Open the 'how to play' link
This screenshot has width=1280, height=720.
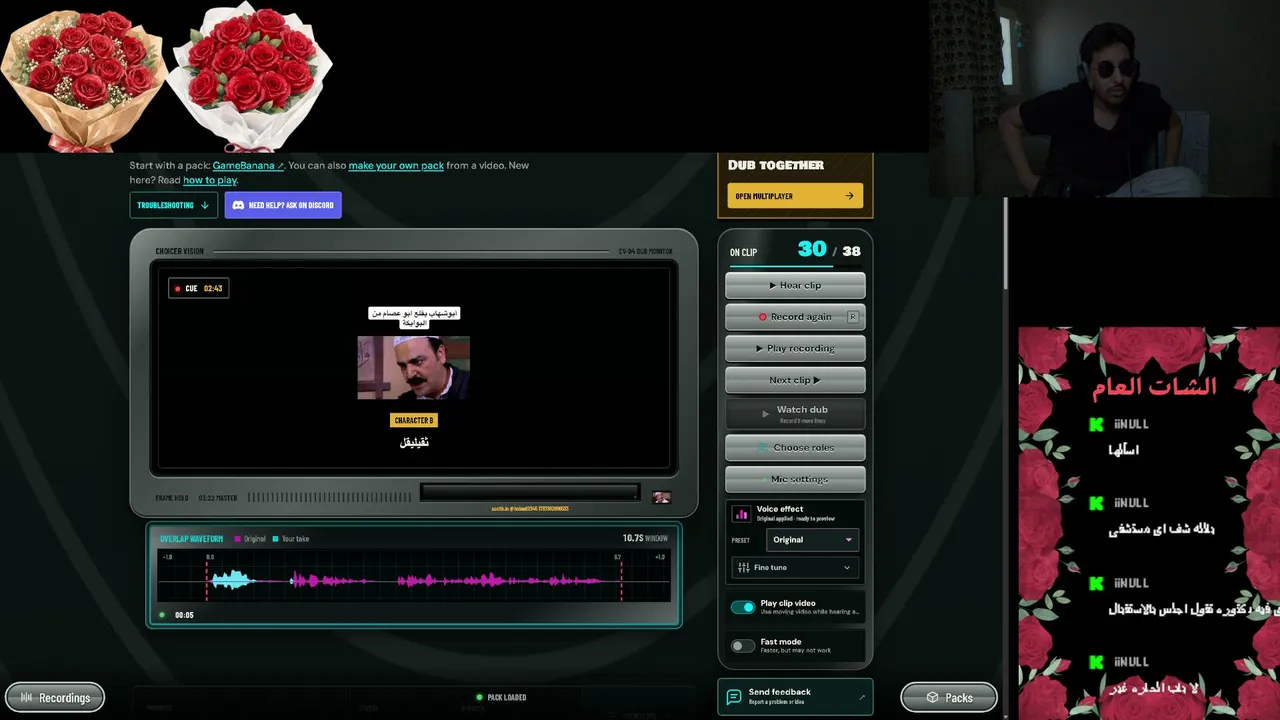coord(210,180)
